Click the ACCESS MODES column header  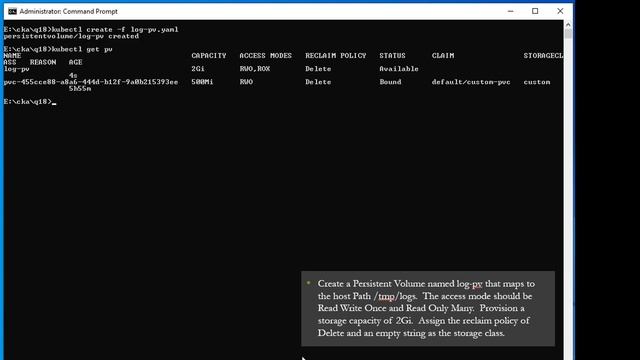coord(265,56)
